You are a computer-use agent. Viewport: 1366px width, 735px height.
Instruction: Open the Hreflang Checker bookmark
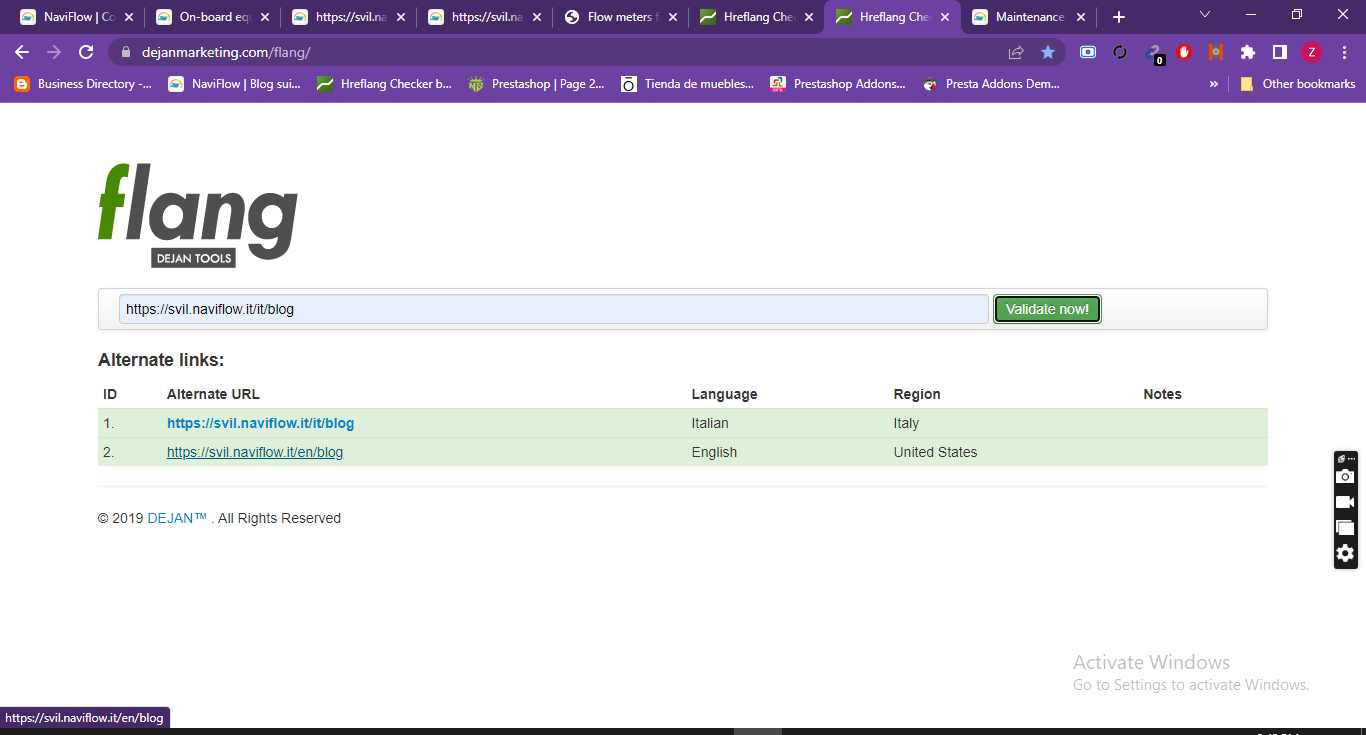pyautogui.click(x=384, y=84)
